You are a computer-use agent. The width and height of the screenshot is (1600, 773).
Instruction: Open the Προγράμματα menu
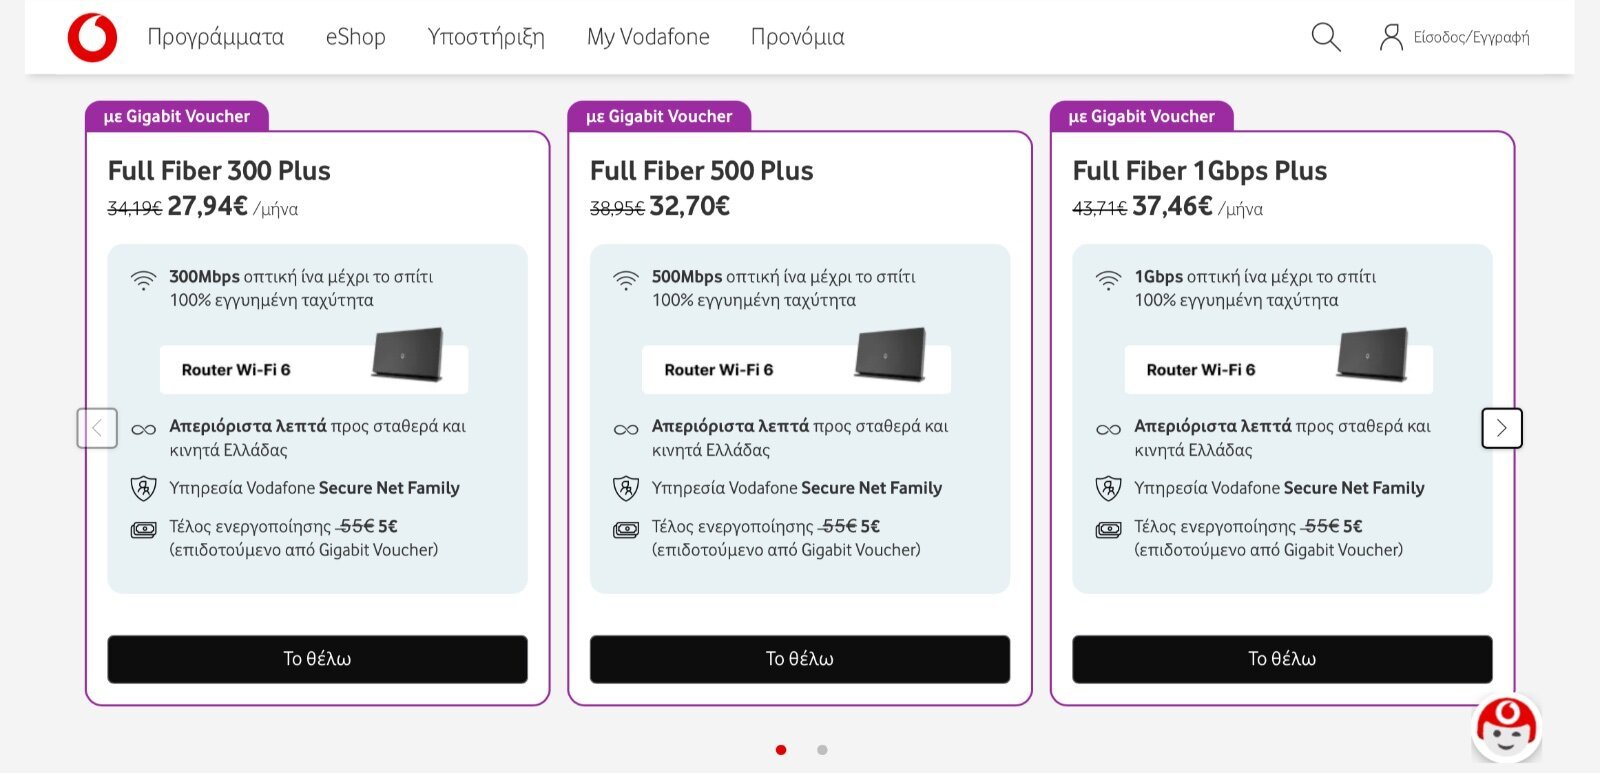coord(216,37)
